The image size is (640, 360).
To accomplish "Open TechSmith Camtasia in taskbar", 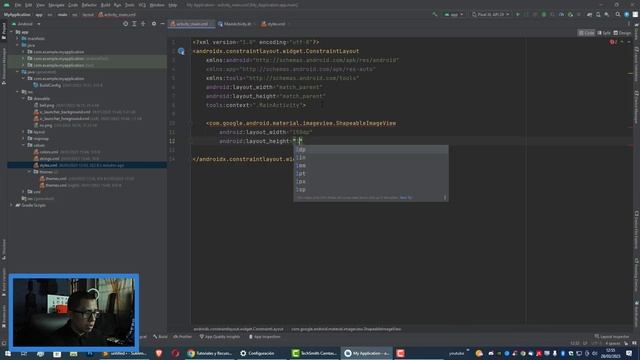I will [x=314, y=353].
